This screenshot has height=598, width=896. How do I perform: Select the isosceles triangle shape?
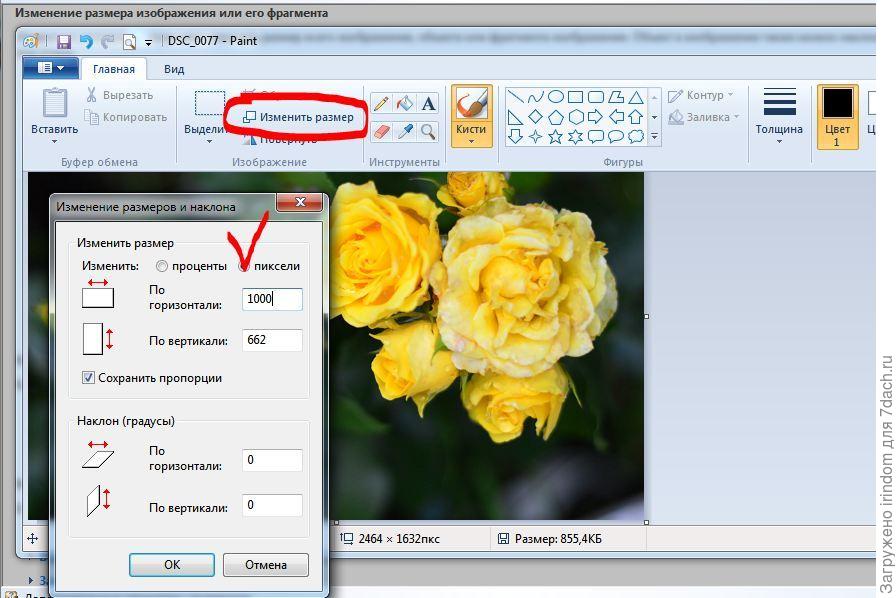click(635, 97)
